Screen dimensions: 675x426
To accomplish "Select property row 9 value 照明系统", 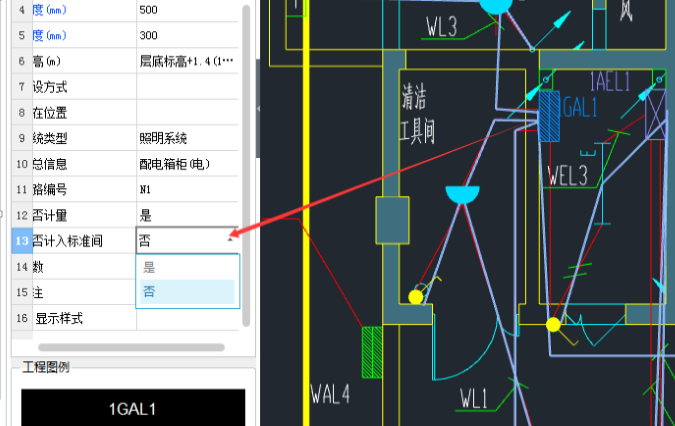I will pos(187,137).
